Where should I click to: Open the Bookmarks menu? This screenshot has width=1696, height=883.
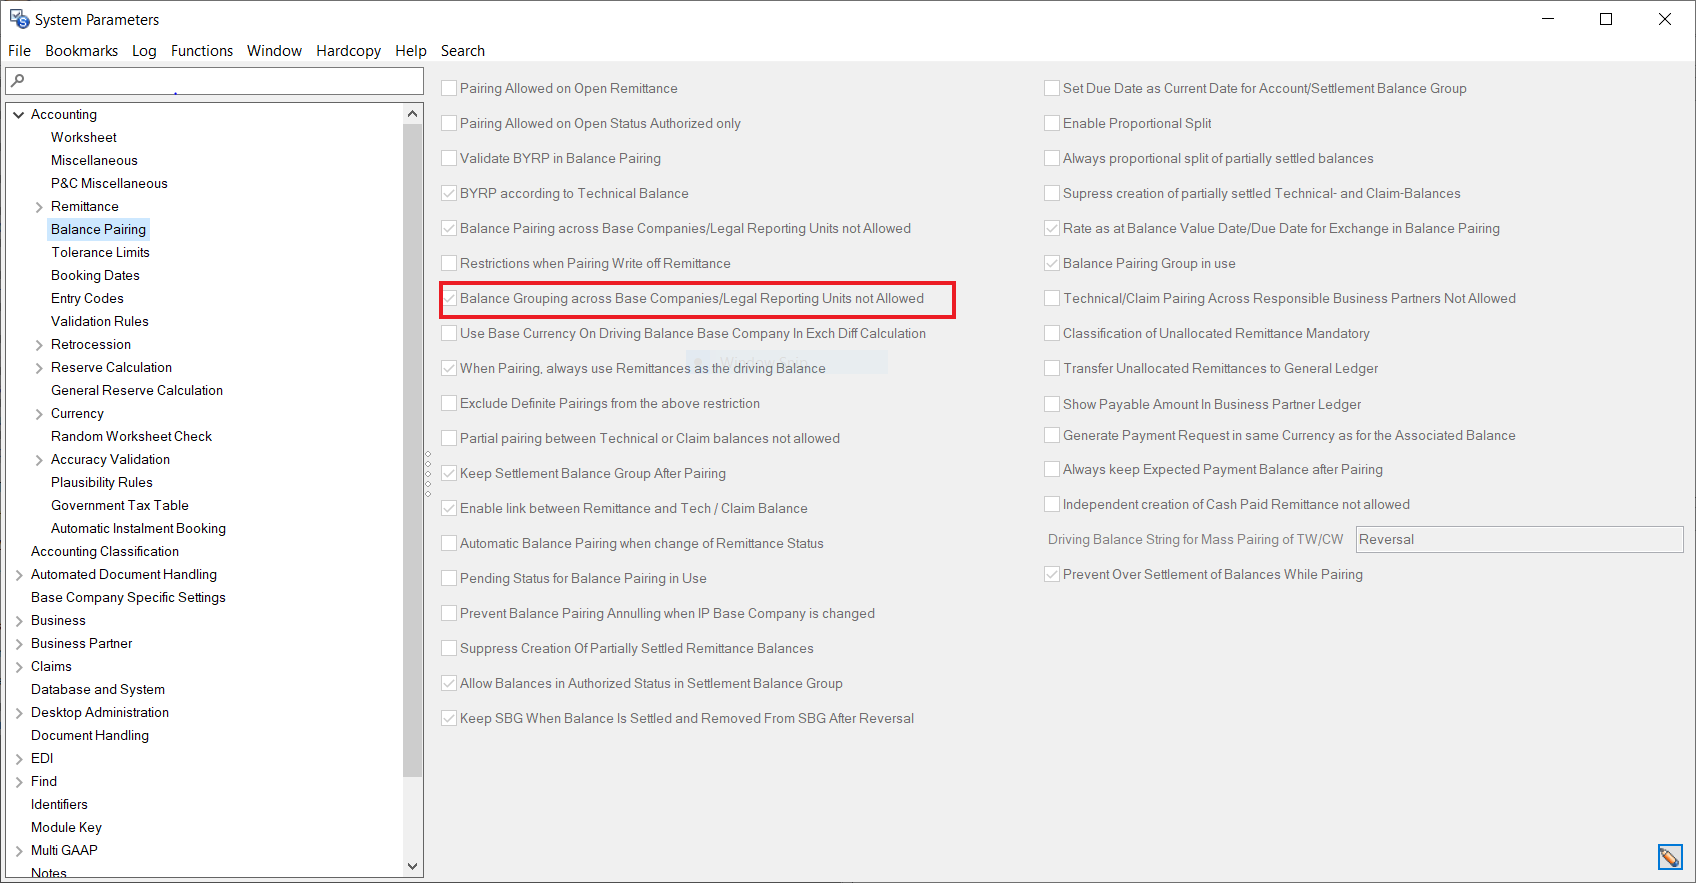(x=81, y=51)
